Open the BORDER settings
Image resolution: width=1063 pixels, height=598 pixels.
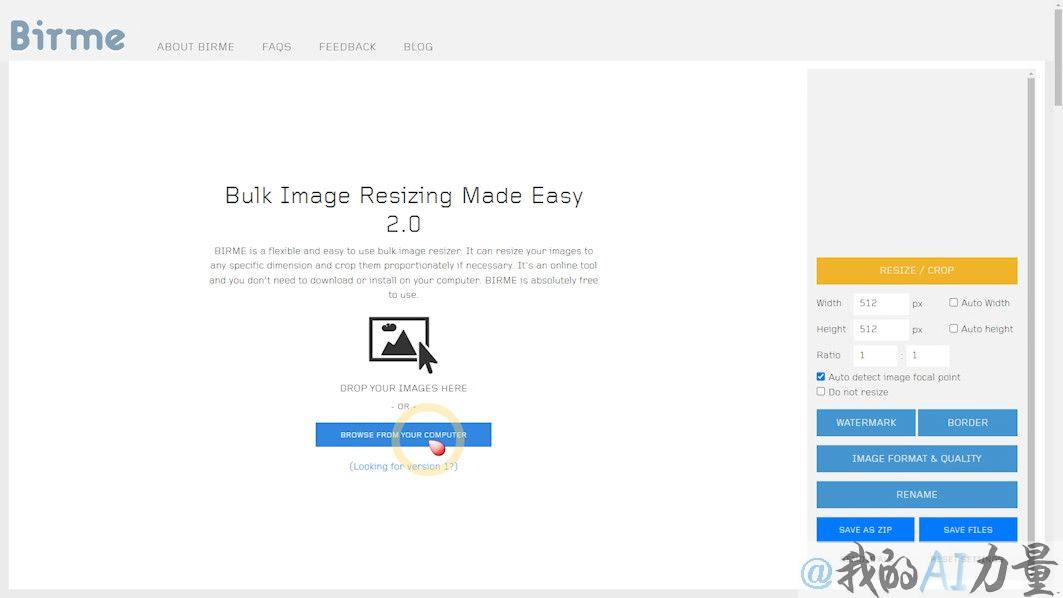967,422
